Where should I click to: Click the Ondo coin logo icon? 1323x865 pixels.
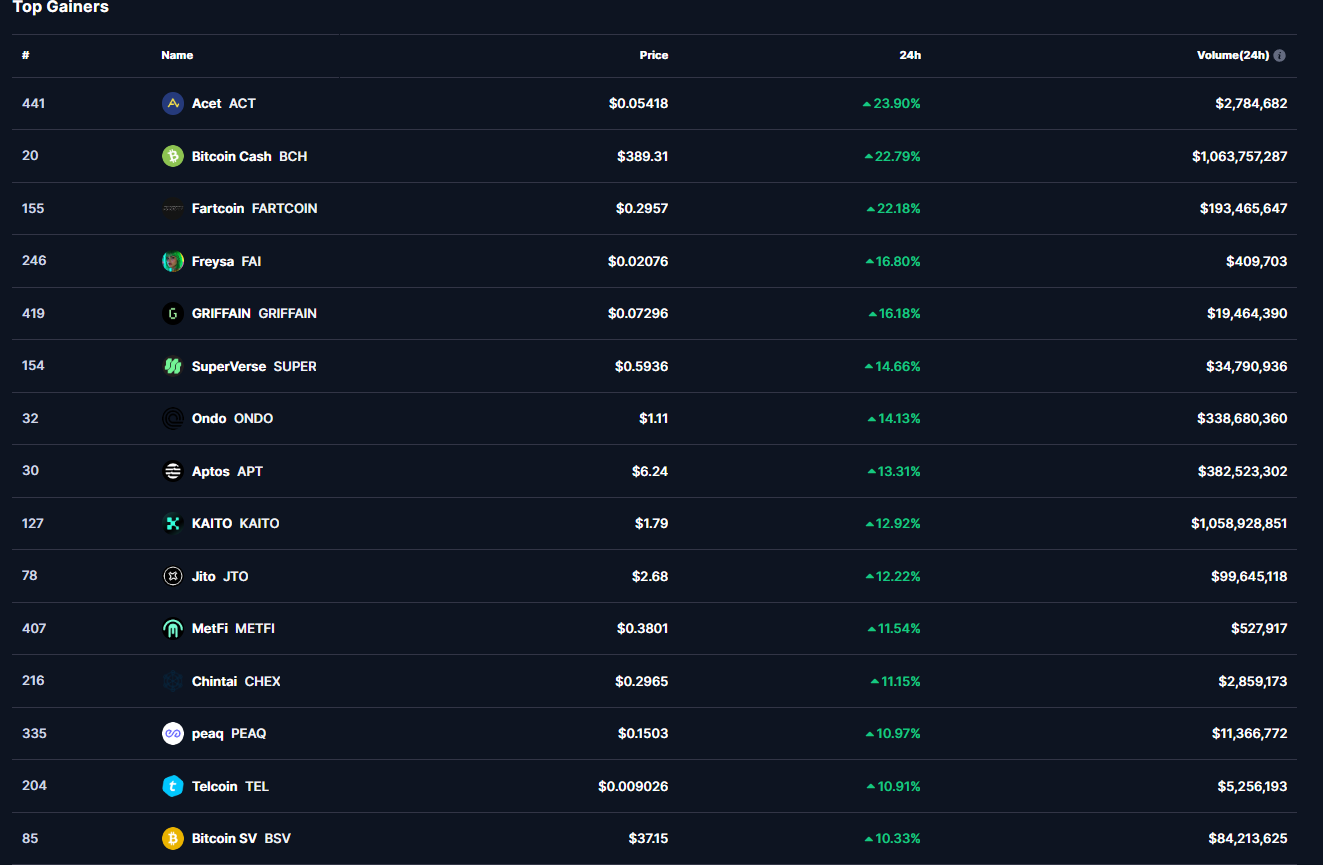tap(173, 418)
